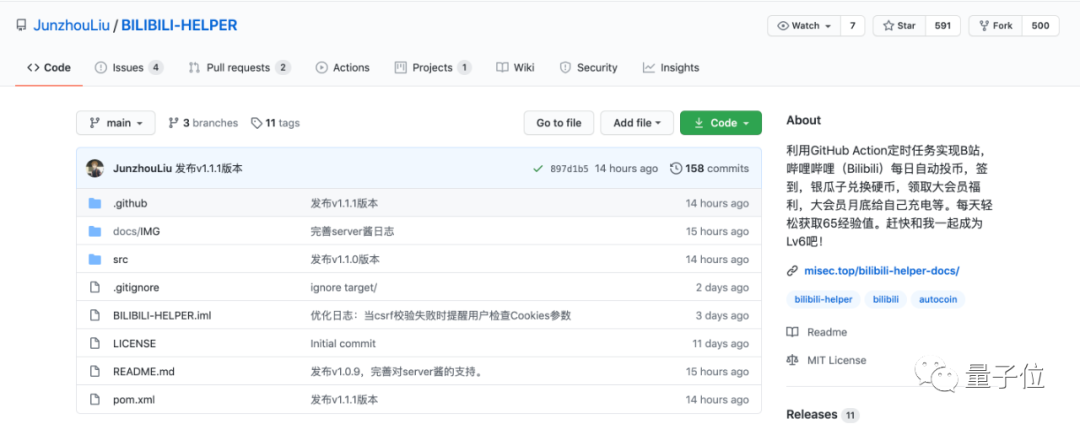View the 11 tags link
Image resolution: width=1080 pixels, height=424 pixels.
click(x=276, y=123)
